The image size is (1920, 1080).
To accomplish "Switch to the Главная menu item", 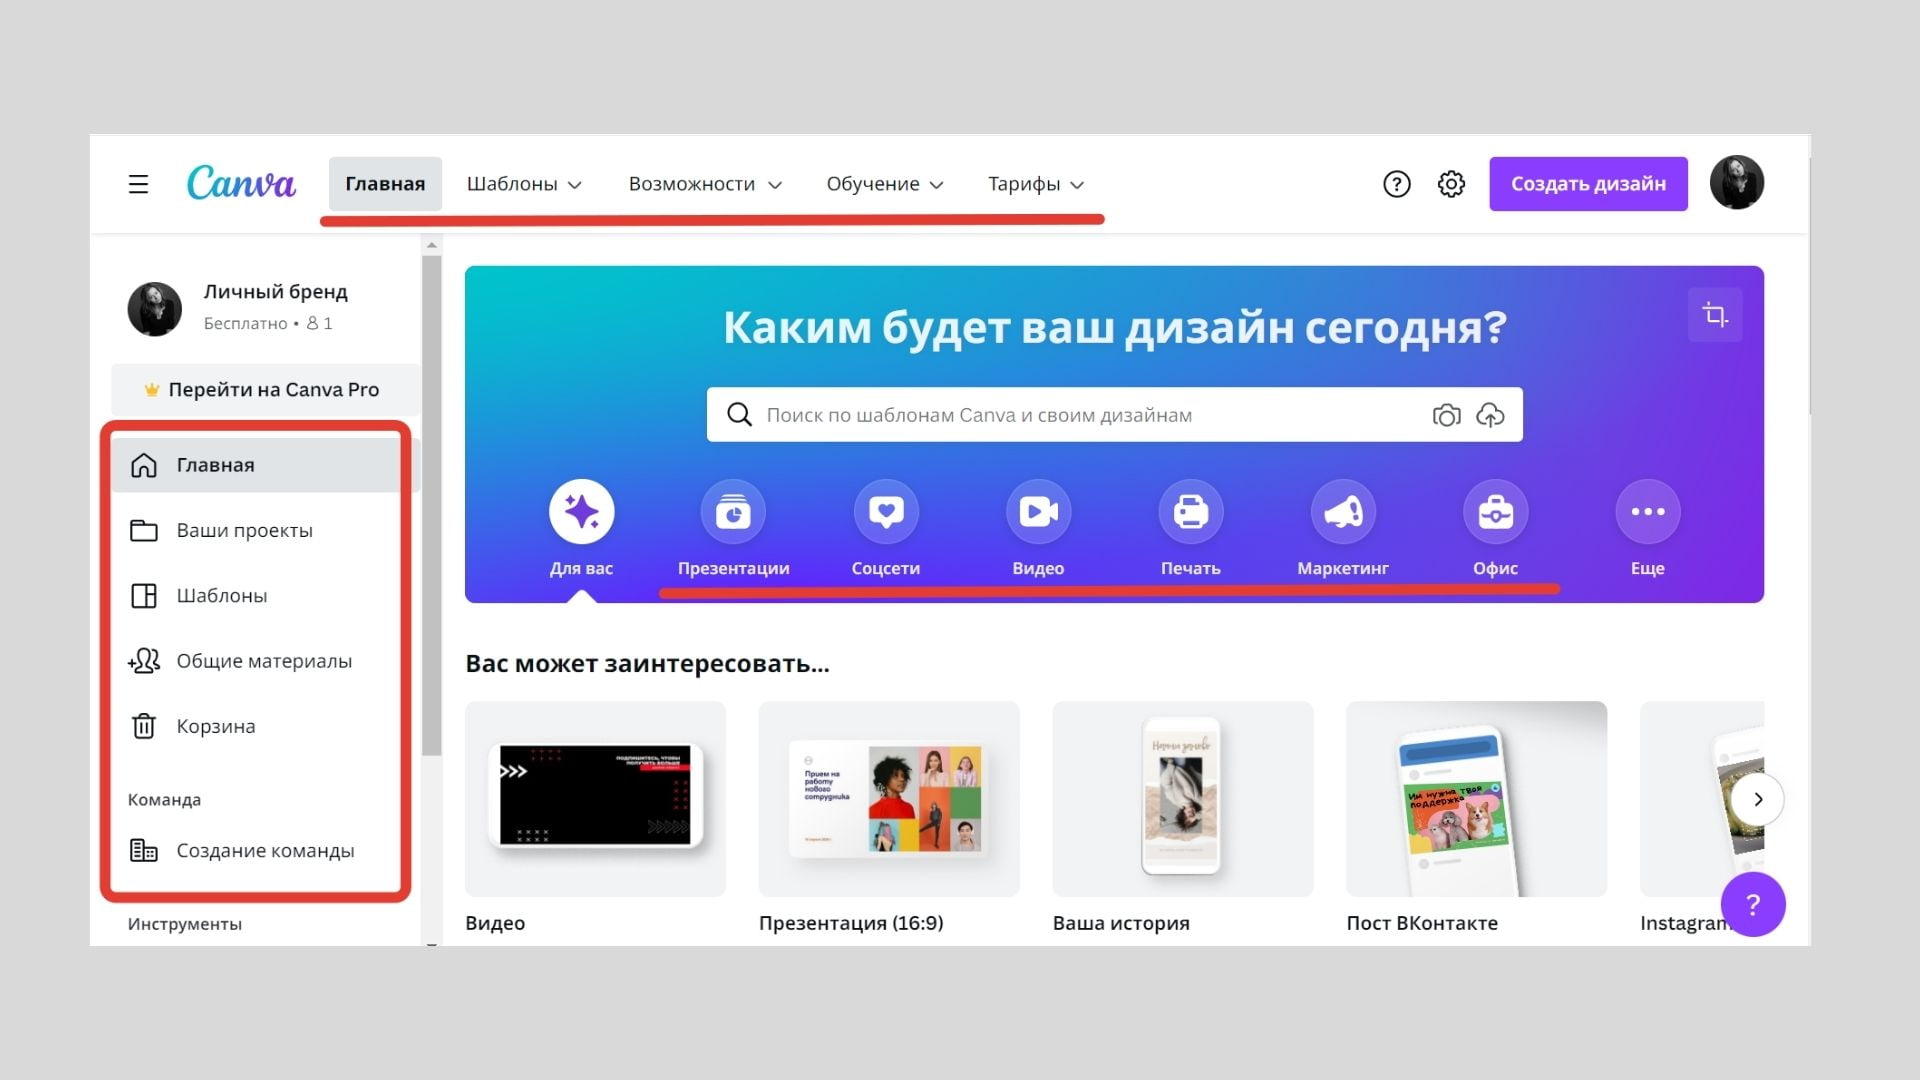I will 384,184.
